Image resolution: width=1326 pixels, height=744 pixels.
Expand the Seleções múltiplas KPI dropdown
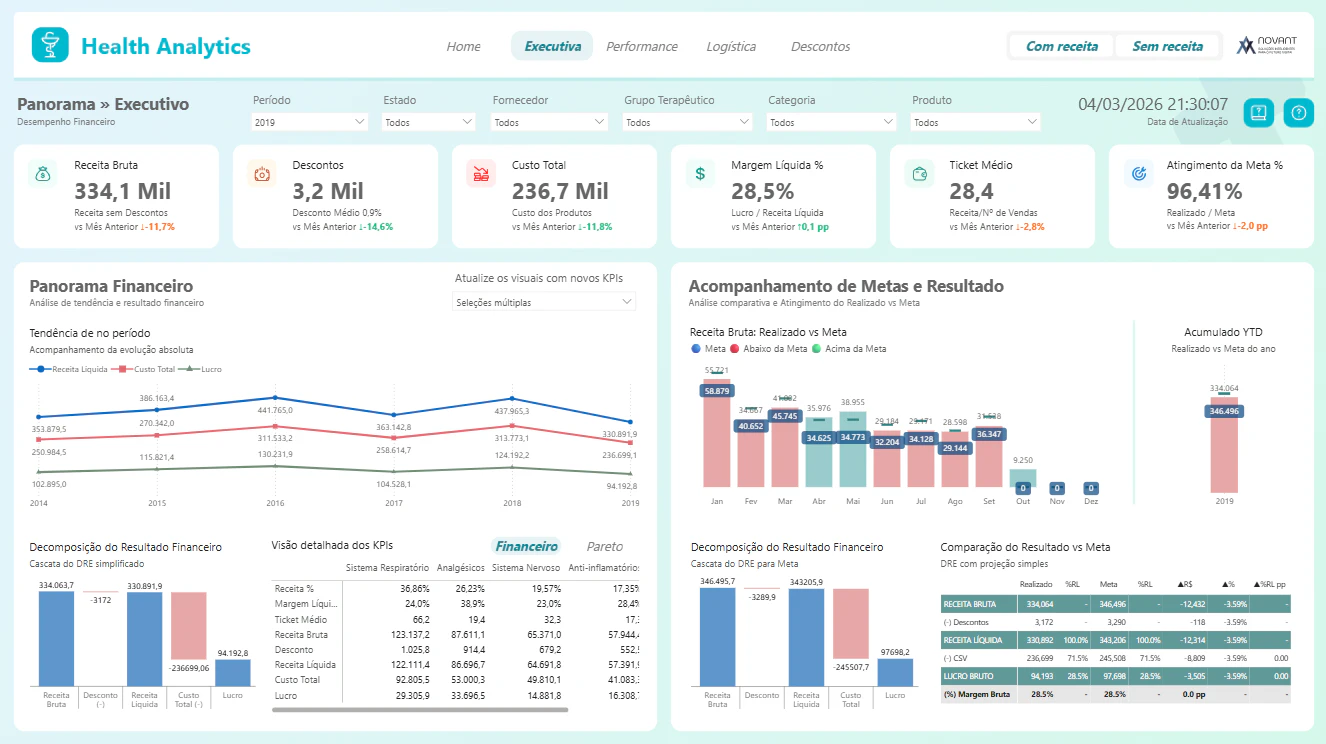(544, 302)
